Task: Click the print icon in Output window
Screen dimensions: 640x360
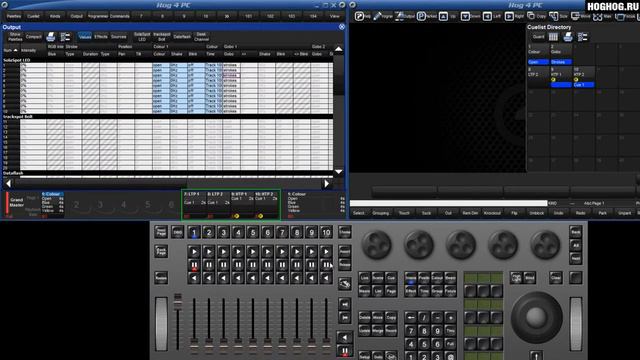Action: click(x=51, y=37)
